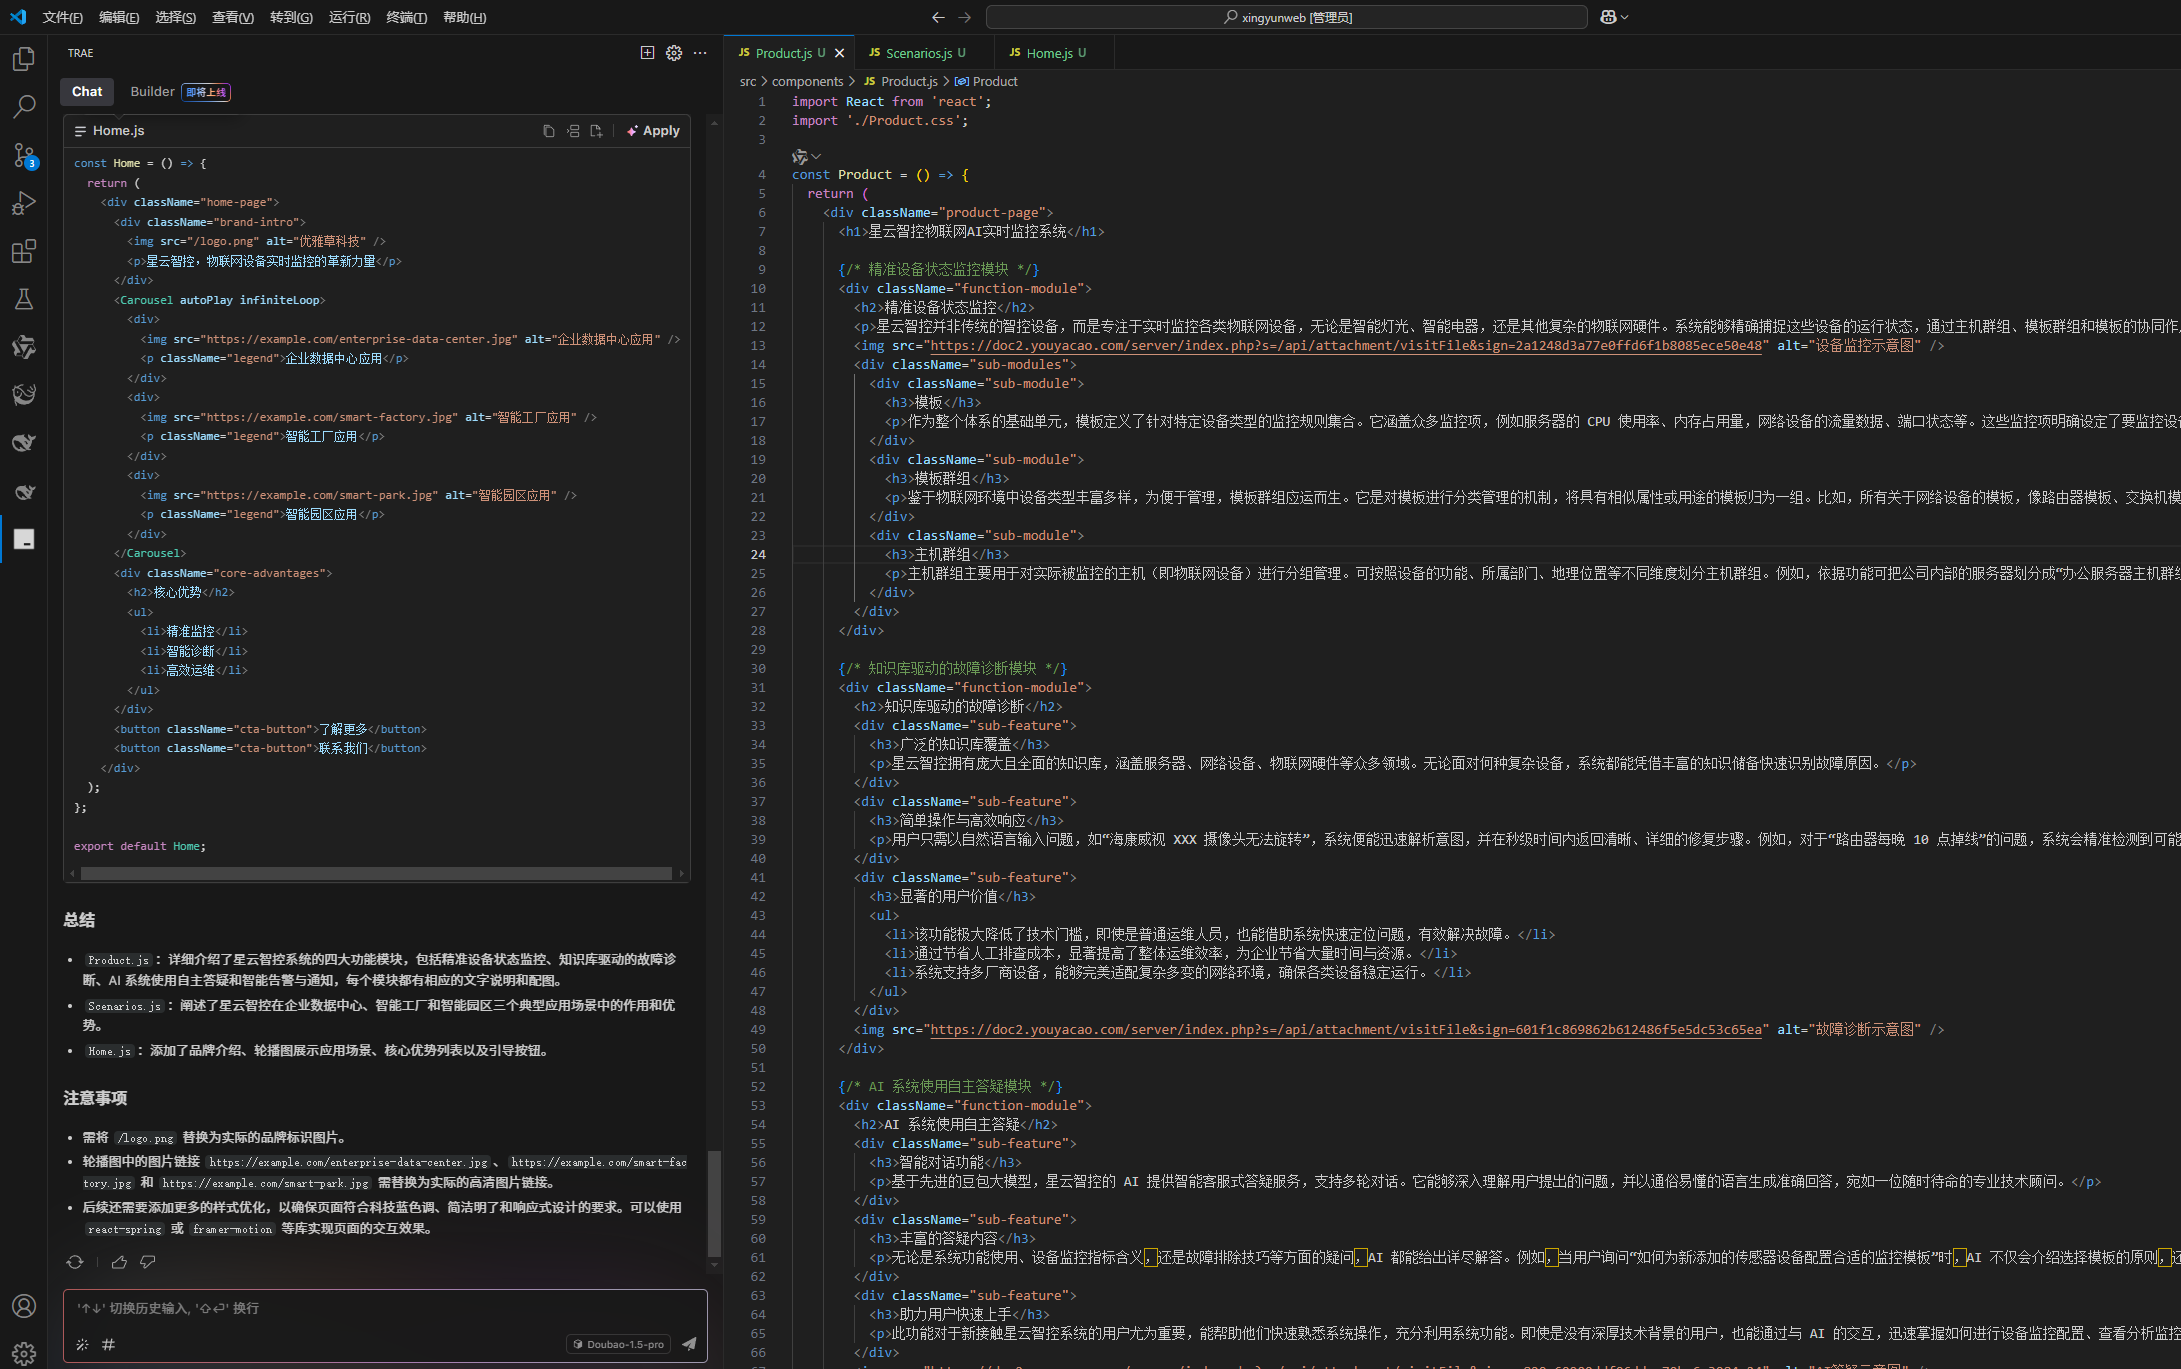Click the new chat plus icon
2181x1369 pixels.
coord(647,53)
